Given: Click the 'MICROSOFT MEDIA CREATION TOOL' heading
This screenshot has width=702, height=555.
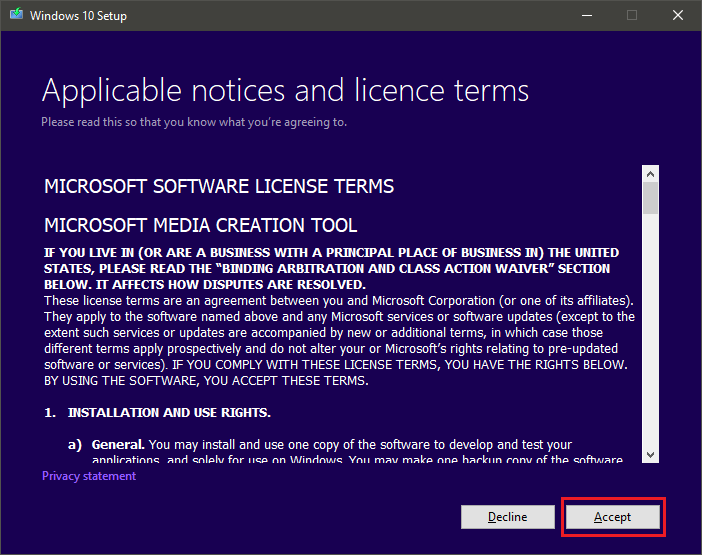Looking at the screenshot, I should tap(201, 225).
